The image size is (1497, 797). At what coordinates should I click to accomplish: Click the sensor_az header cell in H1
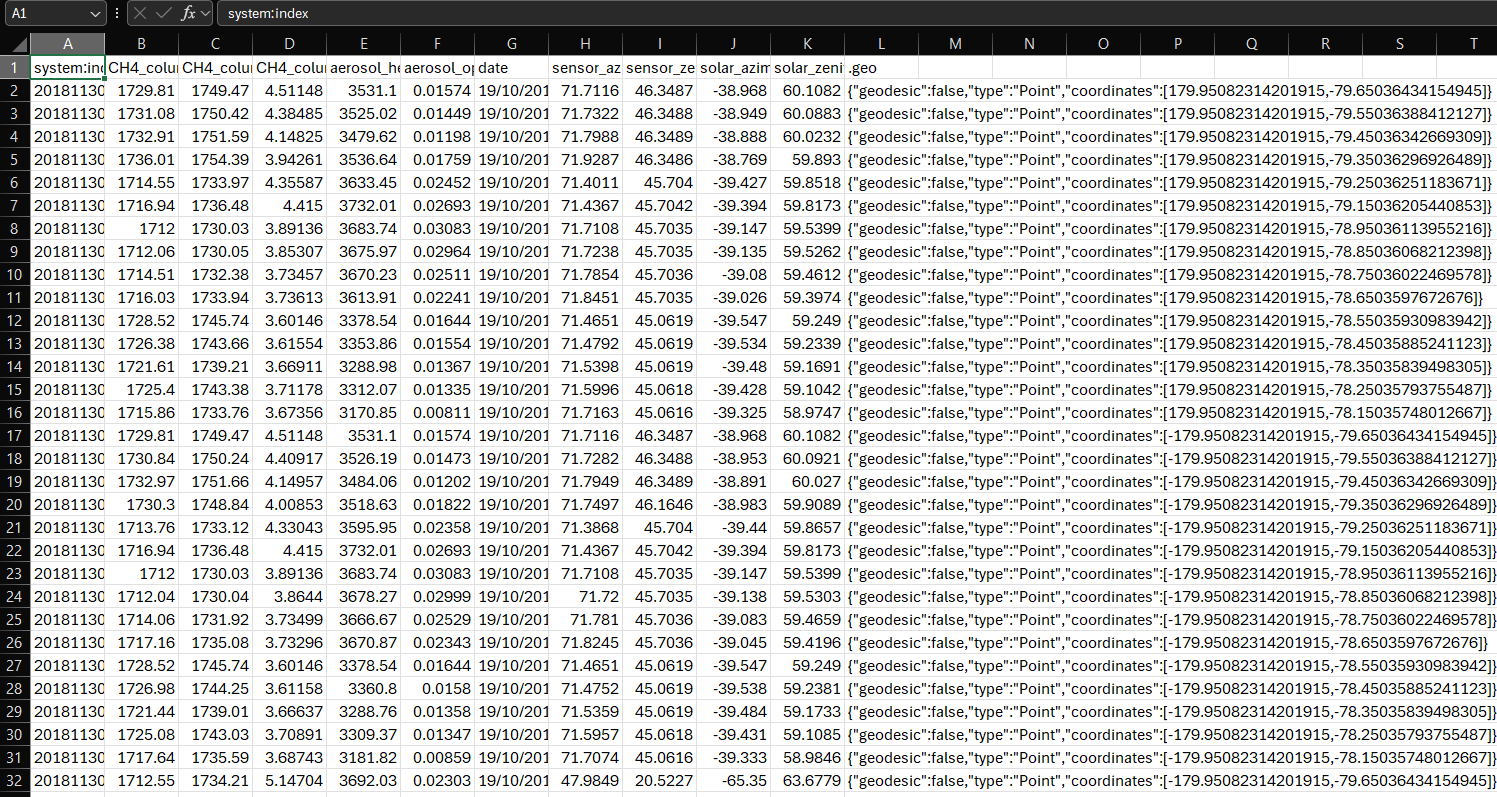click(x=585, y=67)
